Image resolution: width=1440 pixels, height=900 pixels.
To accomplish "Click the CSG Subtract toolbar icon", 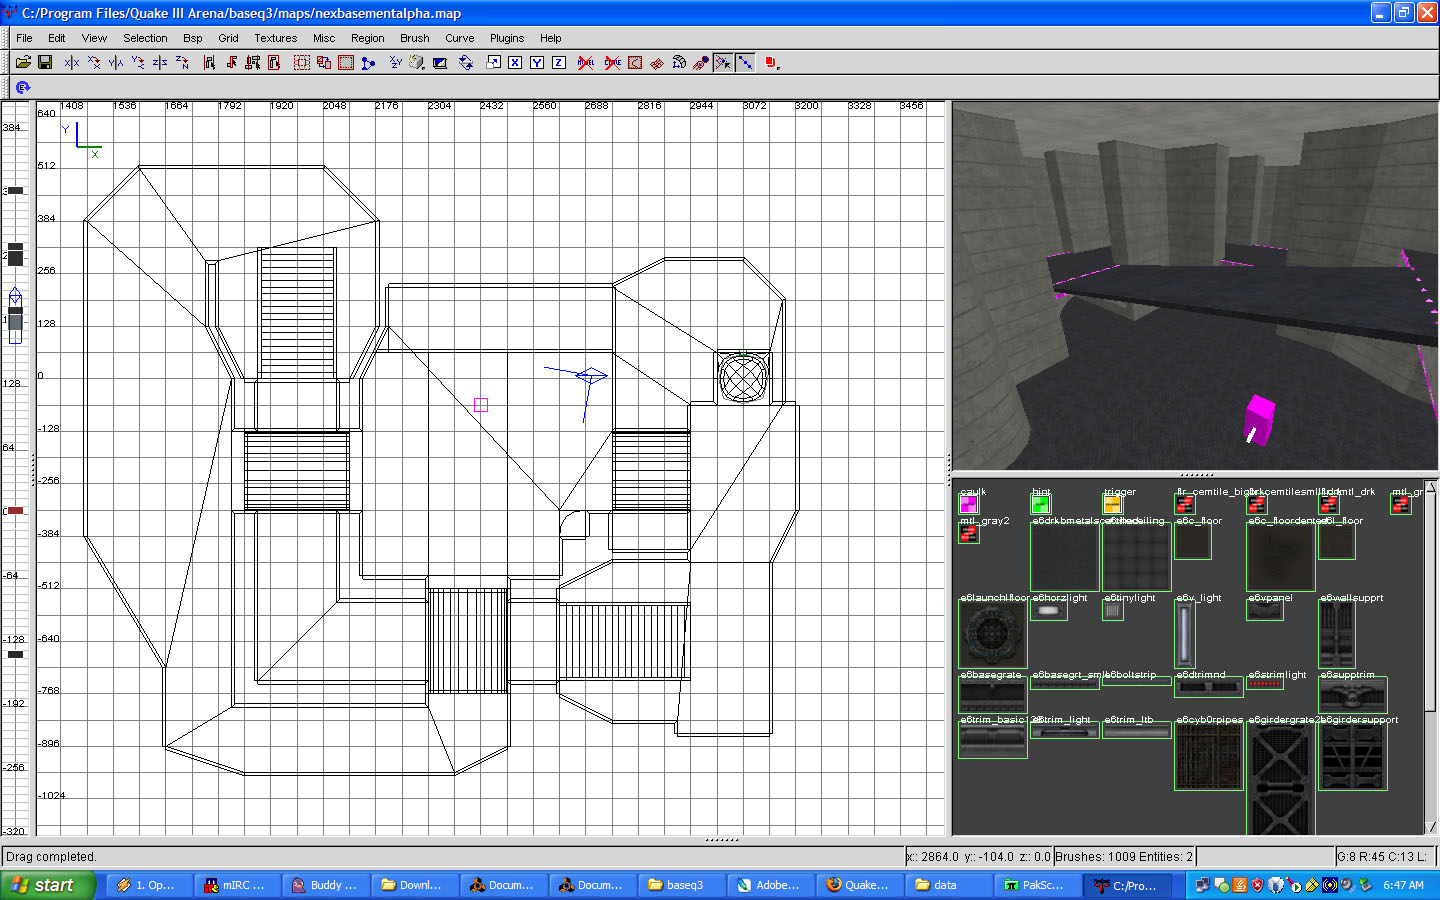I will click(x=301, y=62).
